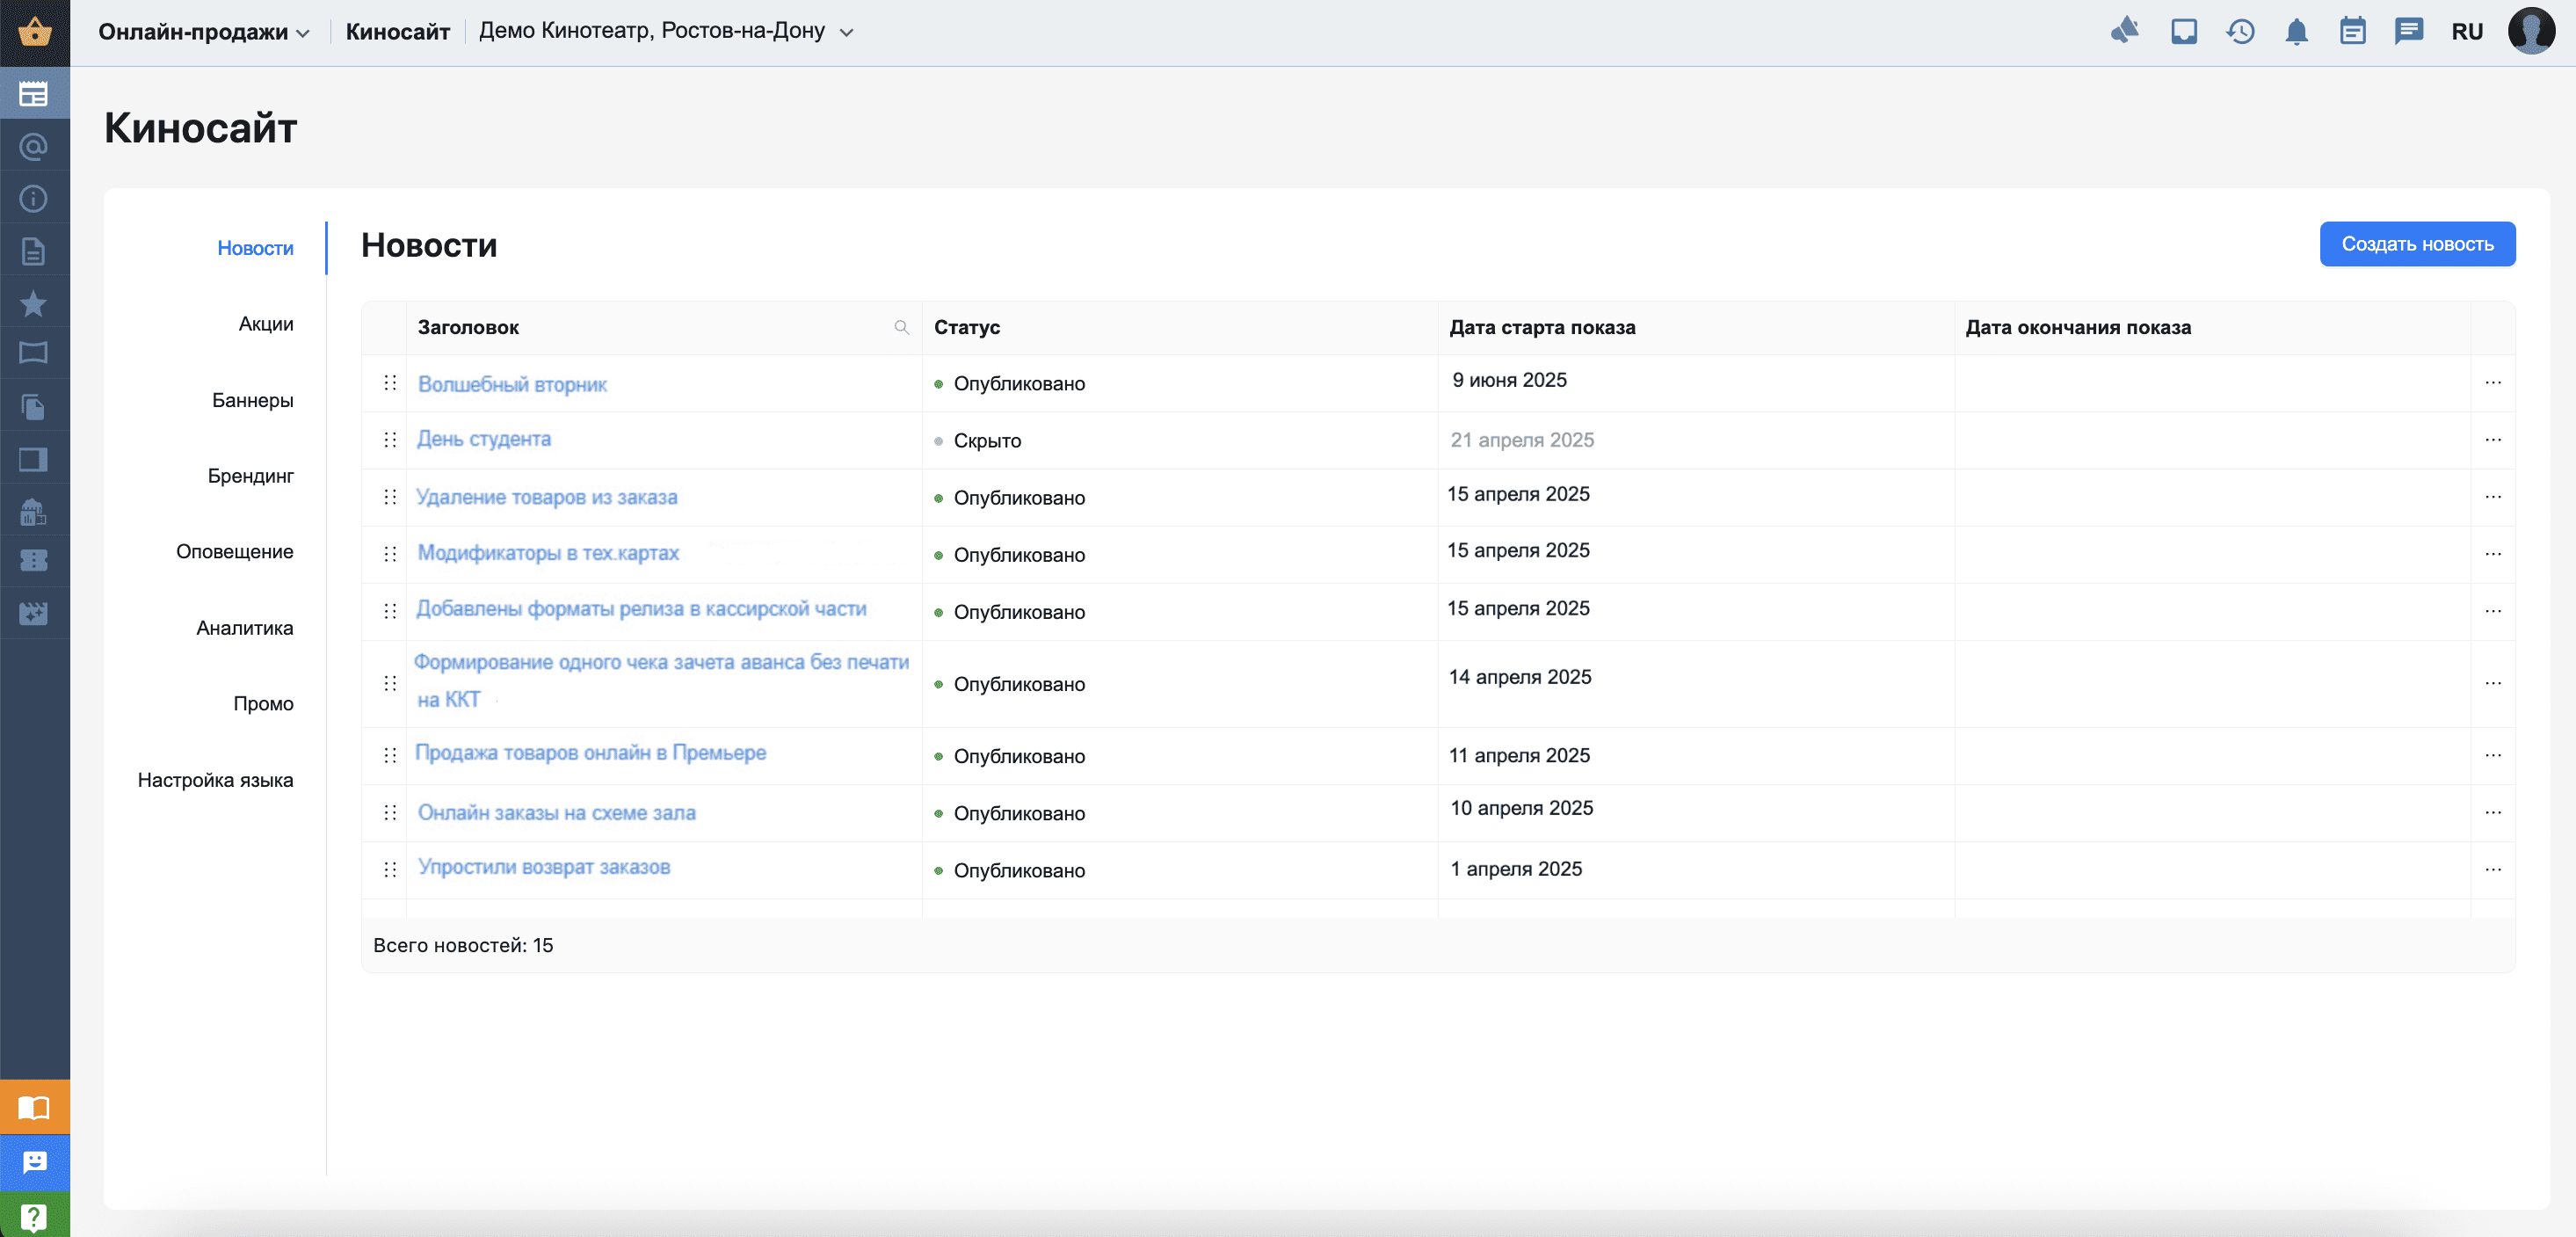Expand the Онлайн-продажи dropdown

click(204, 32)
